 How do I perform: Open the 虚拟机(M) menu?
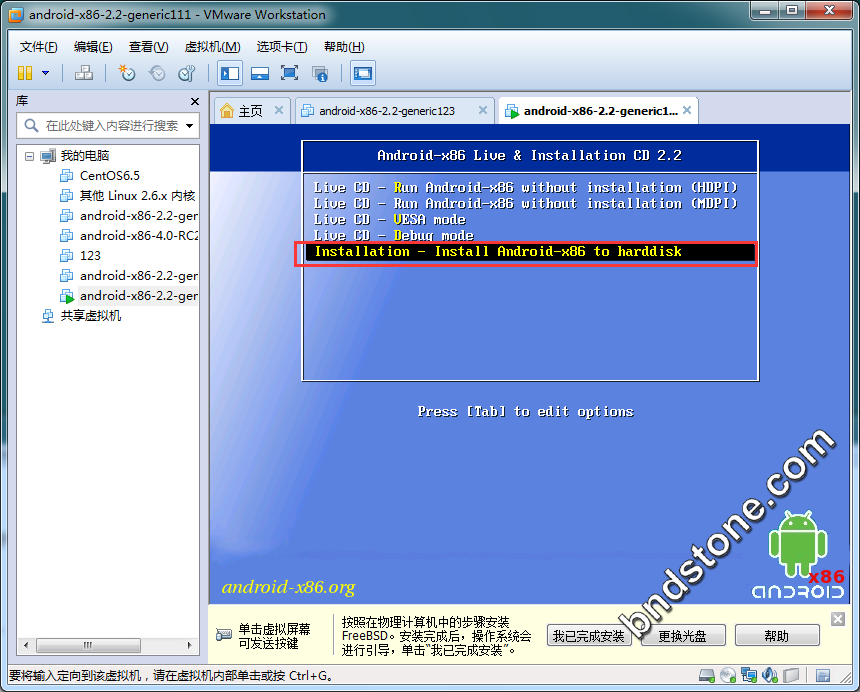(212, 47)
